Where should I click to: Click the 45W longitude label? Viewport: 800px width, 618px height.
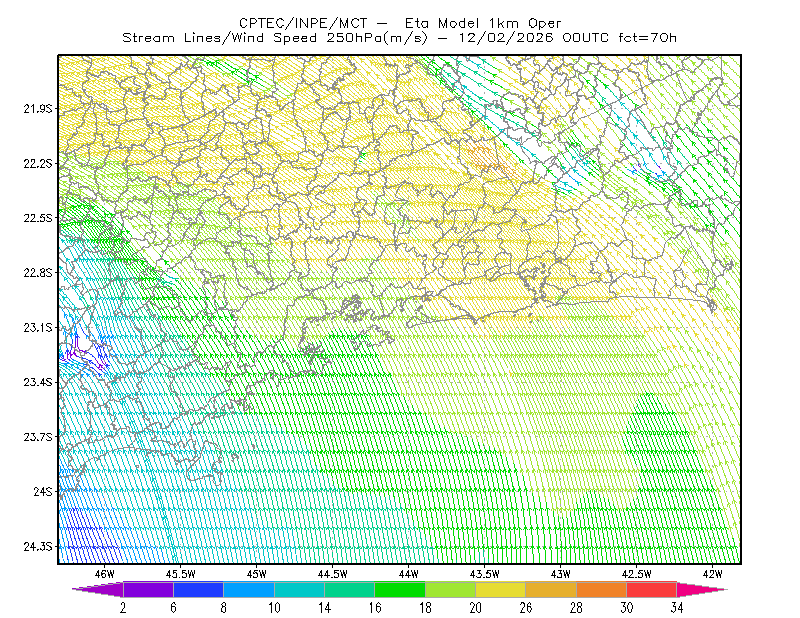tap(257, 574)
